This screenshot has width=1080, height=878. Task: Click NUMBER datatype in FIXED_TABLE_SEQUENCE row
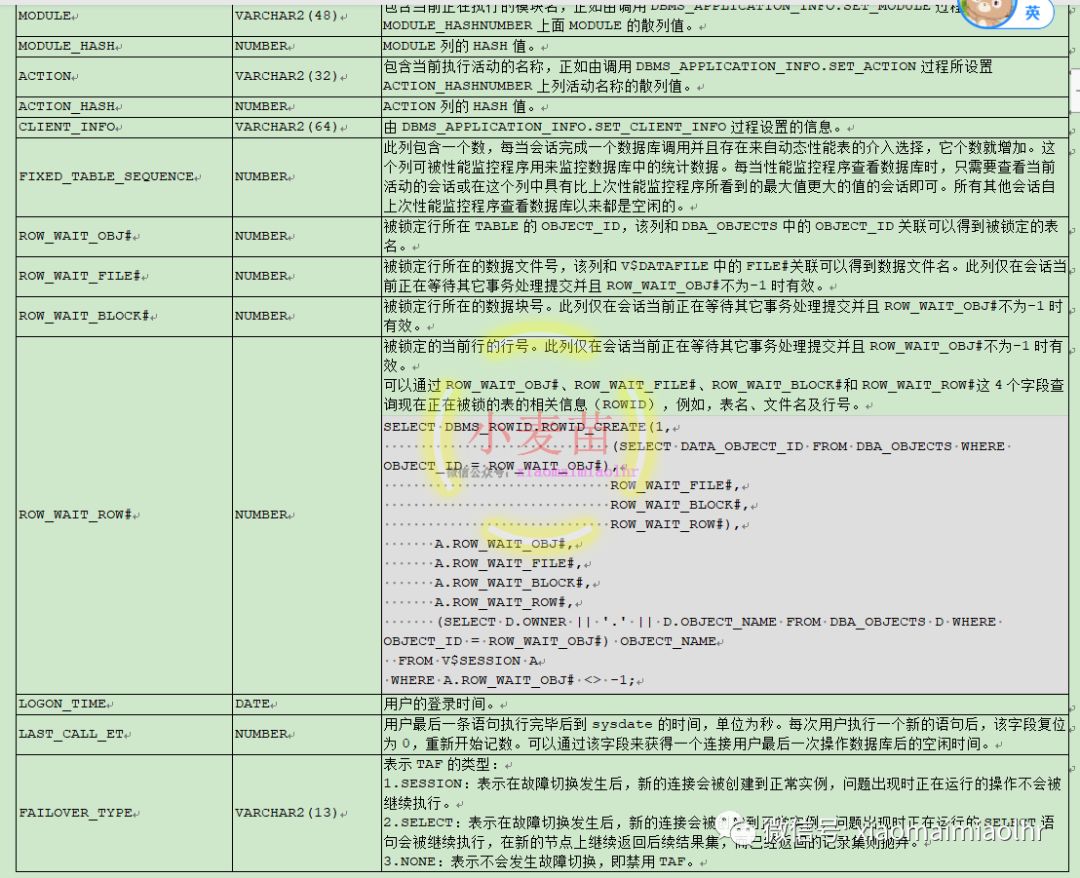tap(307, 177)
